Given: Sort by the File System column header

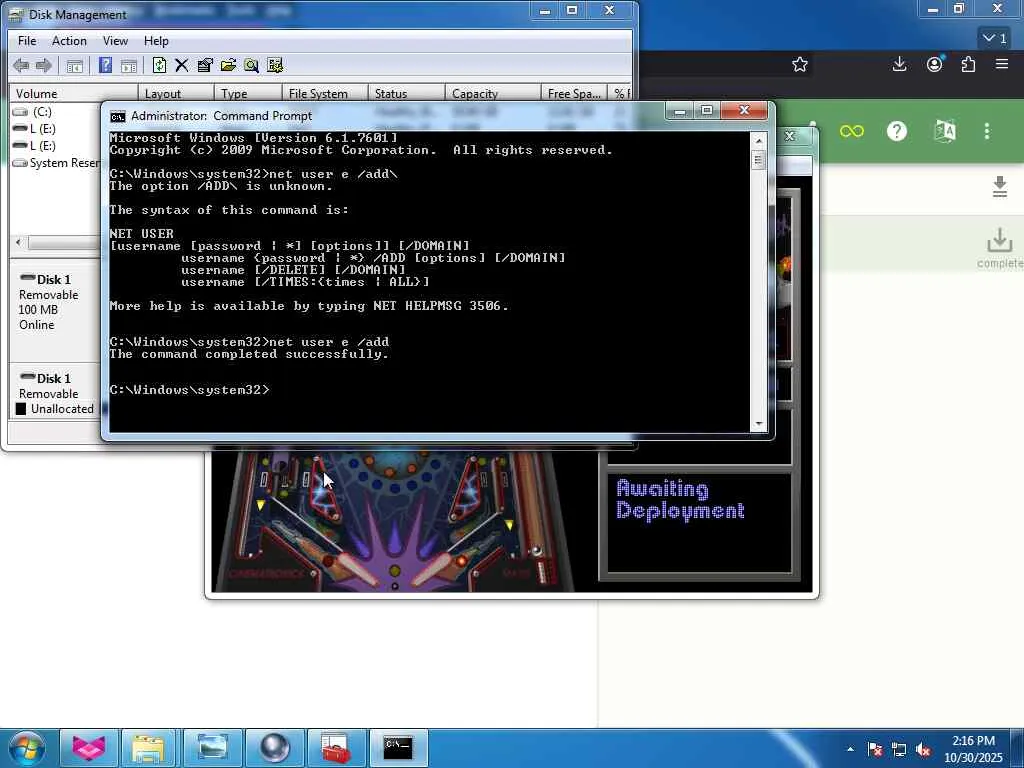Looking at the screenshot, I should coord(325,93).
